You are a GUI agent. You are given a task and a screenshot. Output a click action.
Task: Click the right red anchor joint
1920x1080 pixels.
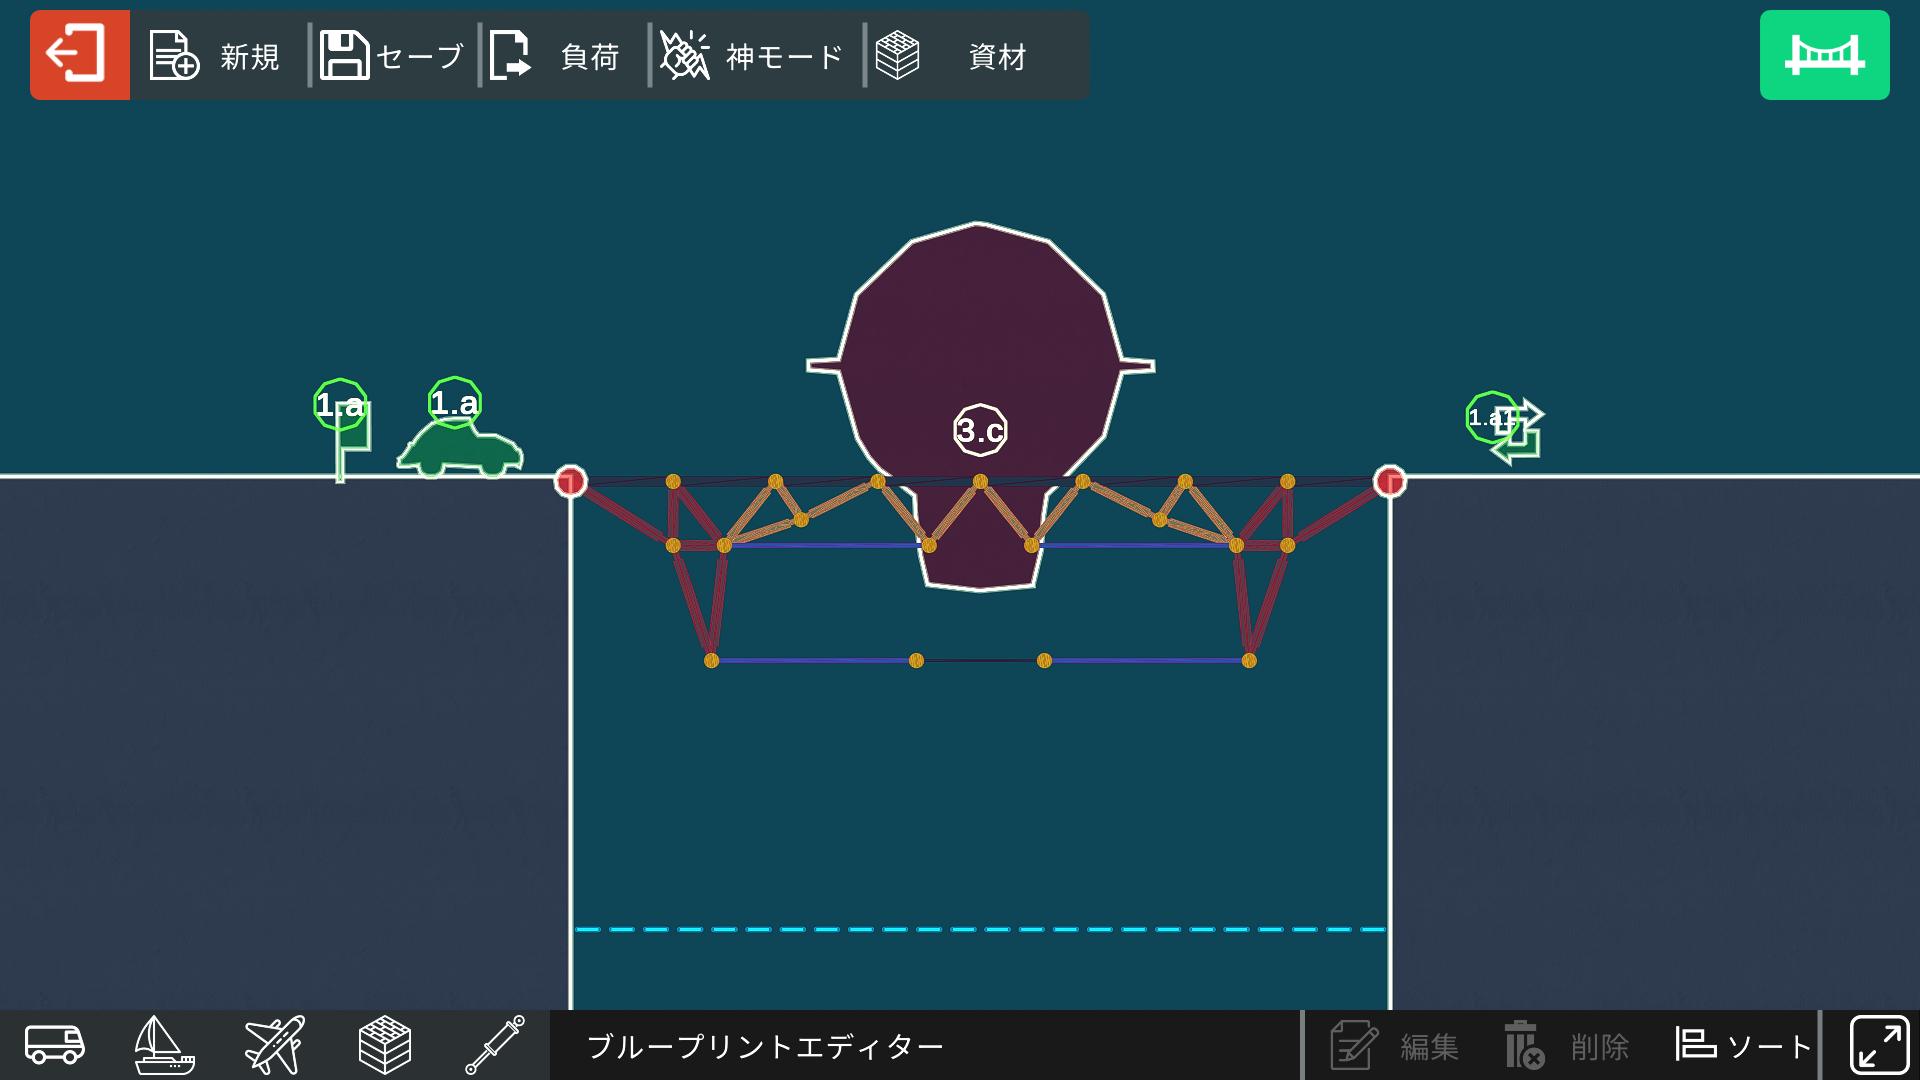(x=1390, y=481)
